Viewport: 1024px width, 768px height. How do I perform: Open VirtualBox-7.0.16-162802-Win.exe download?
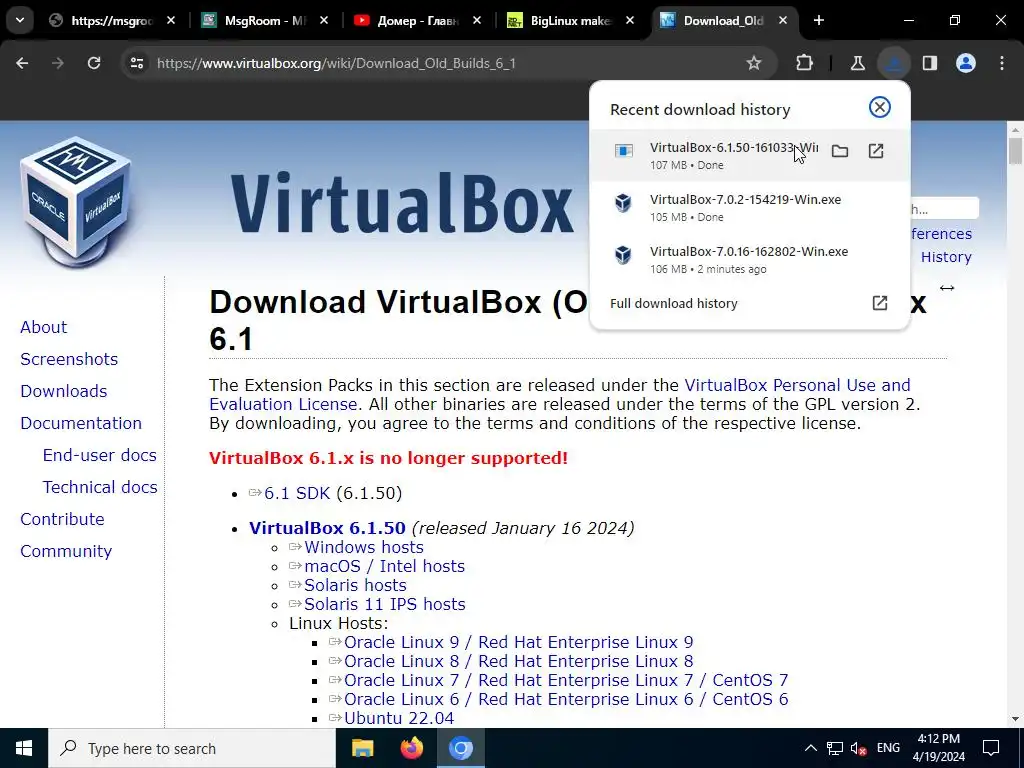point(750,259)
